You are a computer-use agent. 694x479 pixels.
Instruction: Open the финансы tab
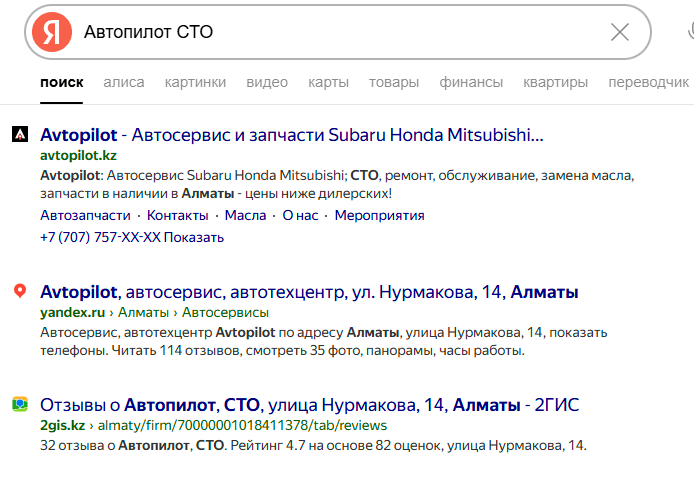[471, 82]
